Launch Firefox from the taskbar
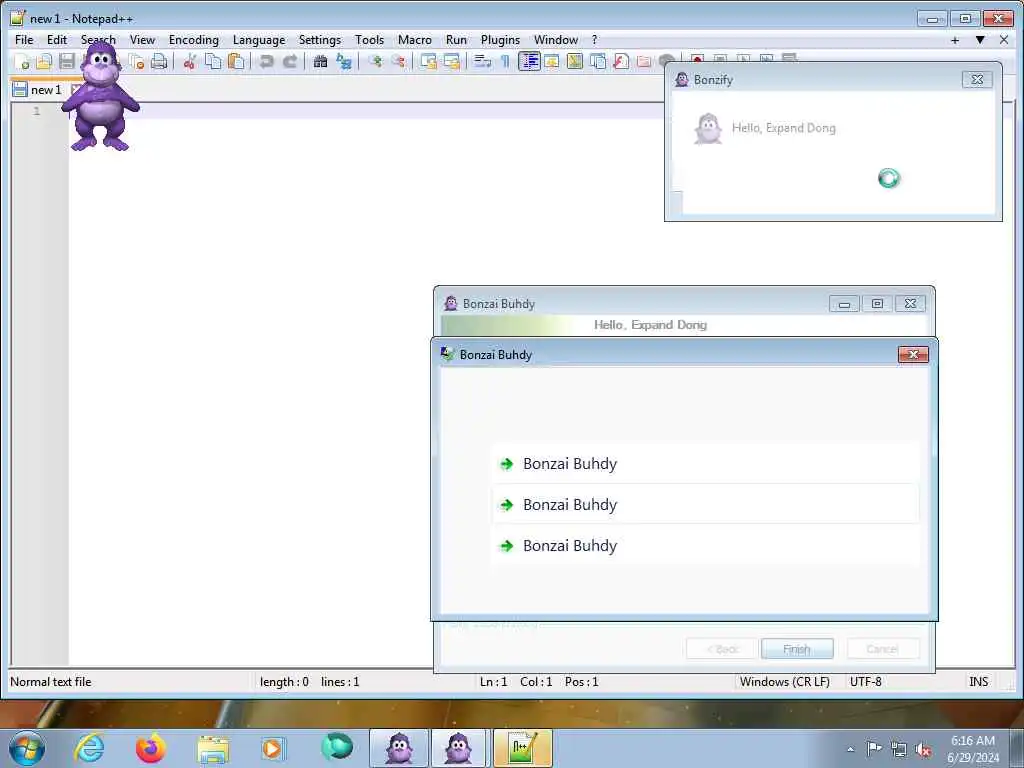The height and width of the screenshot is (768, 1024). [x=150, y=748]
